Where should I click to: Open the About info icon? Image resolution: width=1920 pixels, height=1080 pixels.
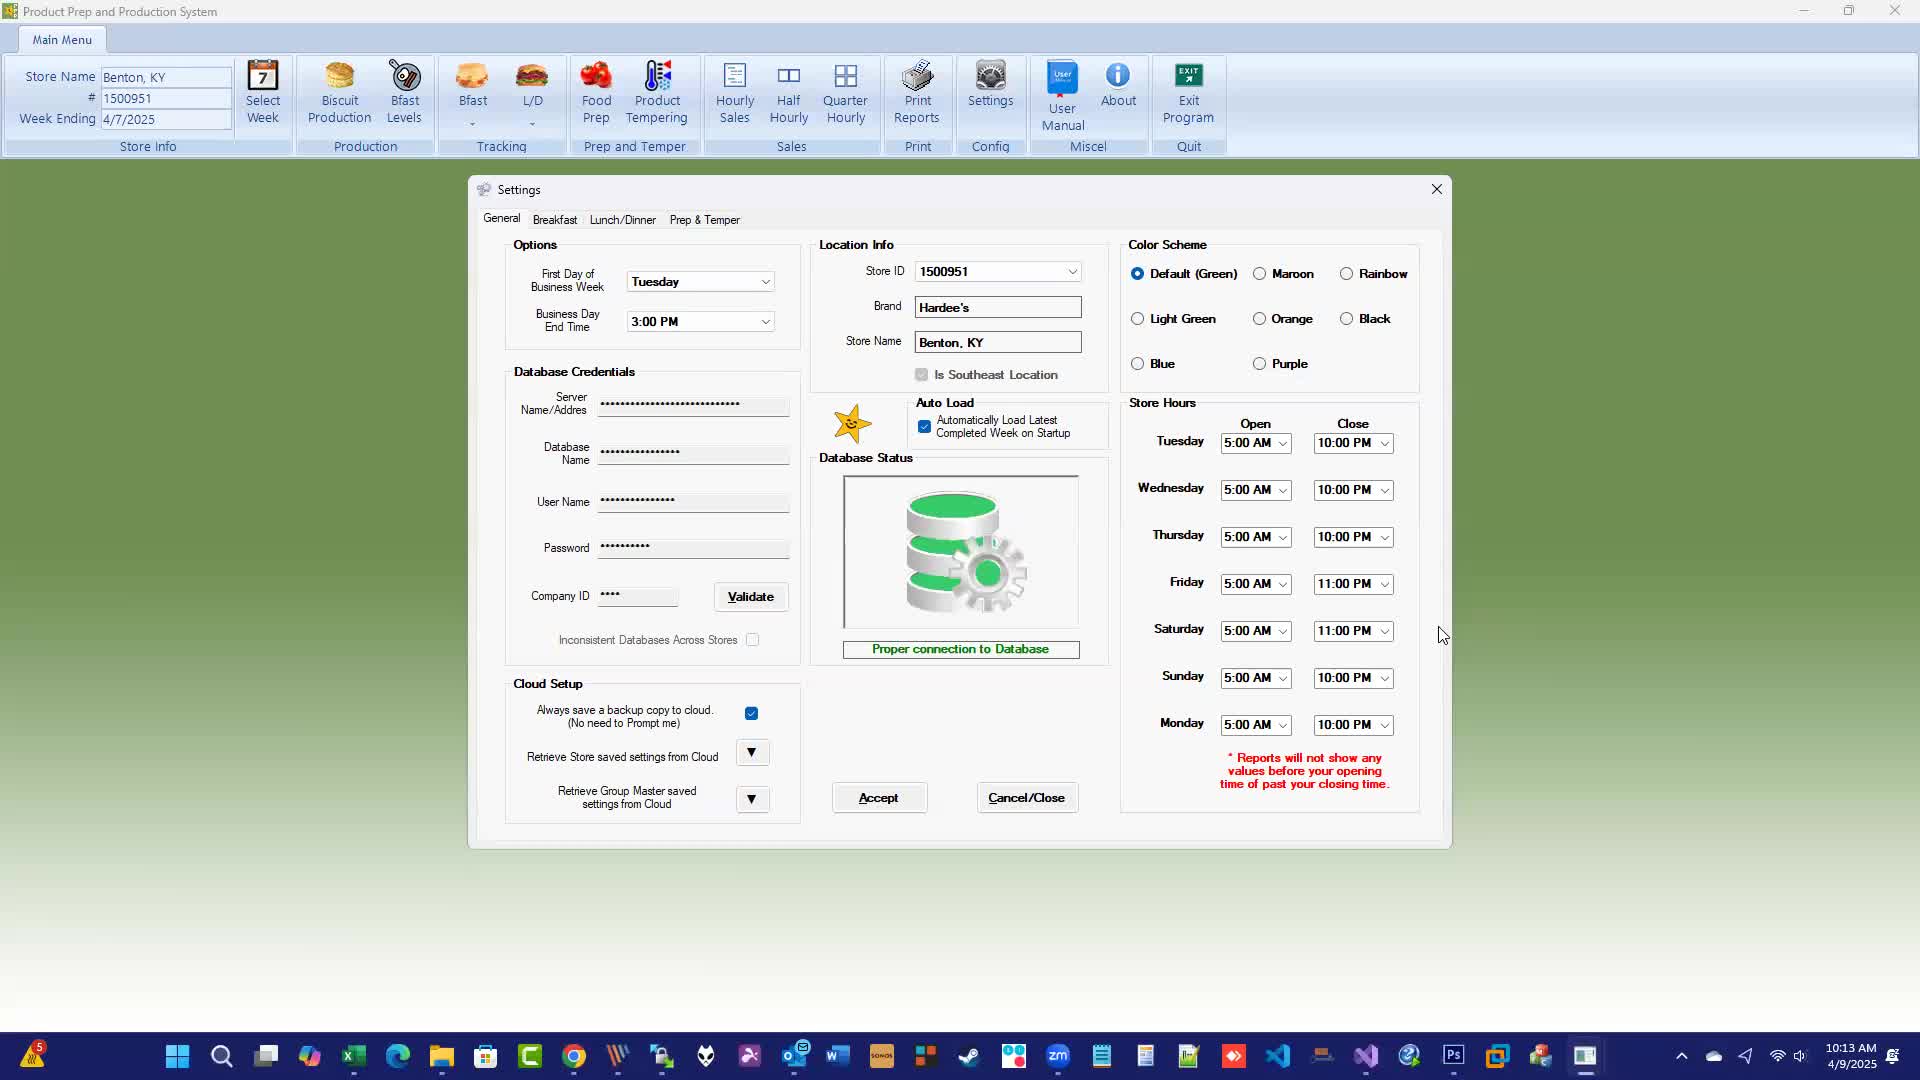(1118, 76)
